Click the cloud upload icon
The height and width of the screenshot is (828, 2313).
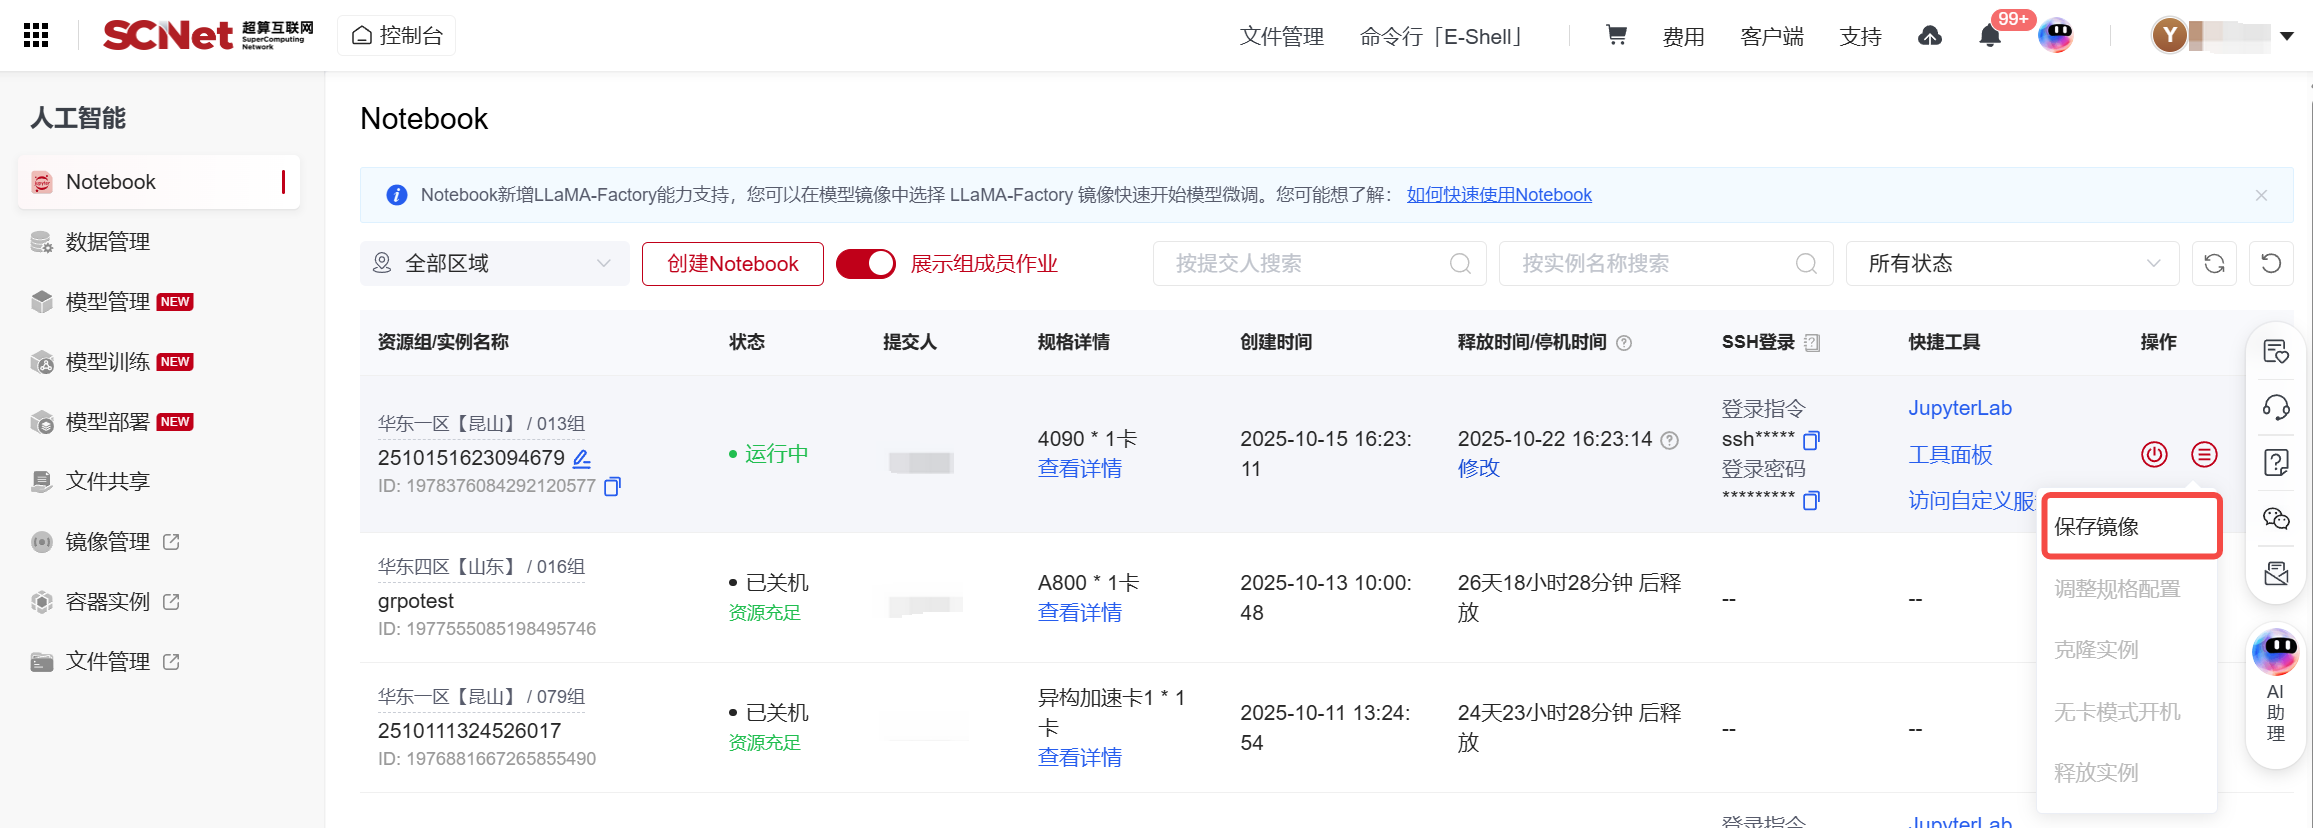pos(1929,37)
